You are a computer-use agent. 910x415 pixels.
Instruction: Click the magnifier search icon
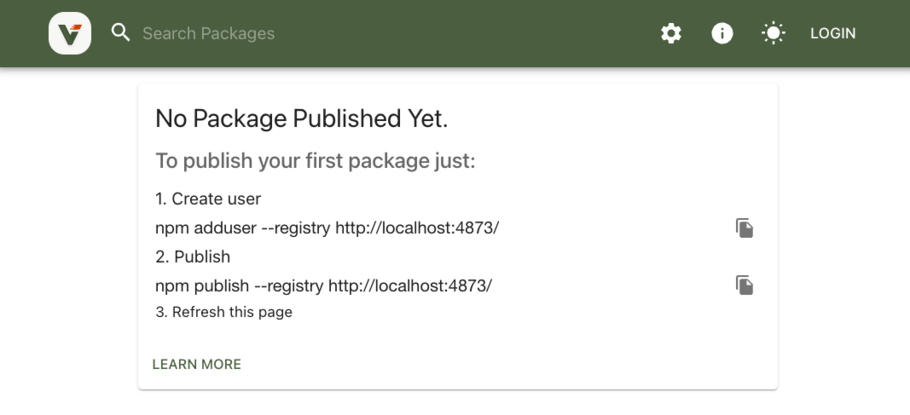(x=121, y=33)
